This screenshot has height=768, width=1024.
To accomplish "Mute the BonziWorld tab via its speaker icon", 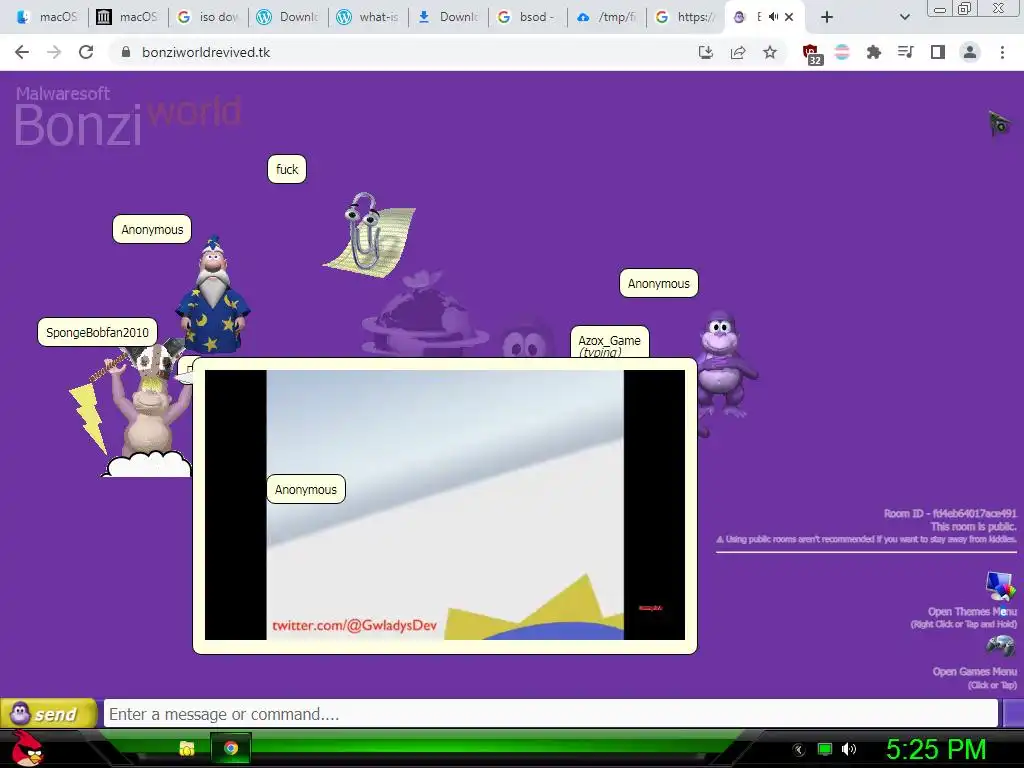I will tap(773, 17).
